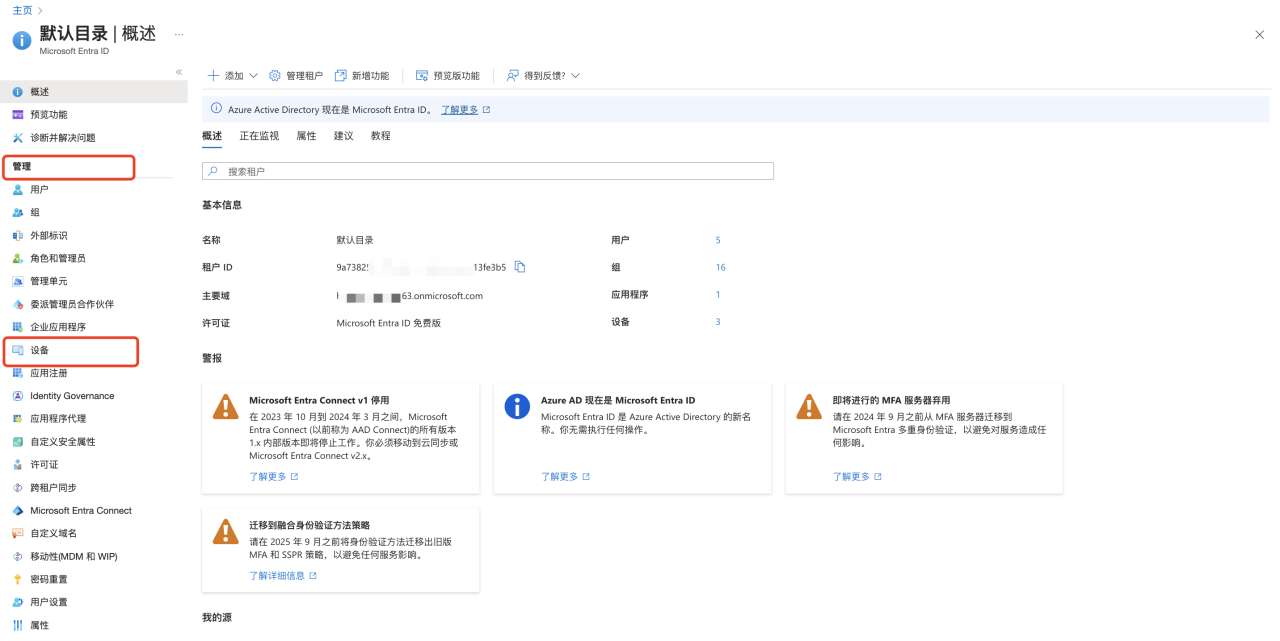Open 委派管理员合作伙伴 sidebar entry
1280x641 pixels.
pos(71,304)
